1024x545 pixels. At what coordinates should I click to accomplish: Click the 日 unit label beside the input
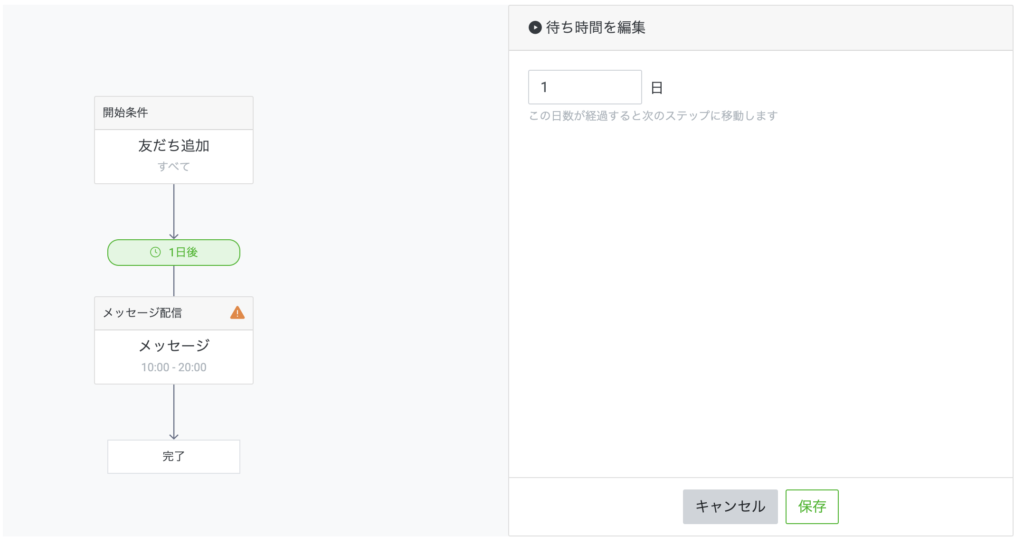pos(657,88)
